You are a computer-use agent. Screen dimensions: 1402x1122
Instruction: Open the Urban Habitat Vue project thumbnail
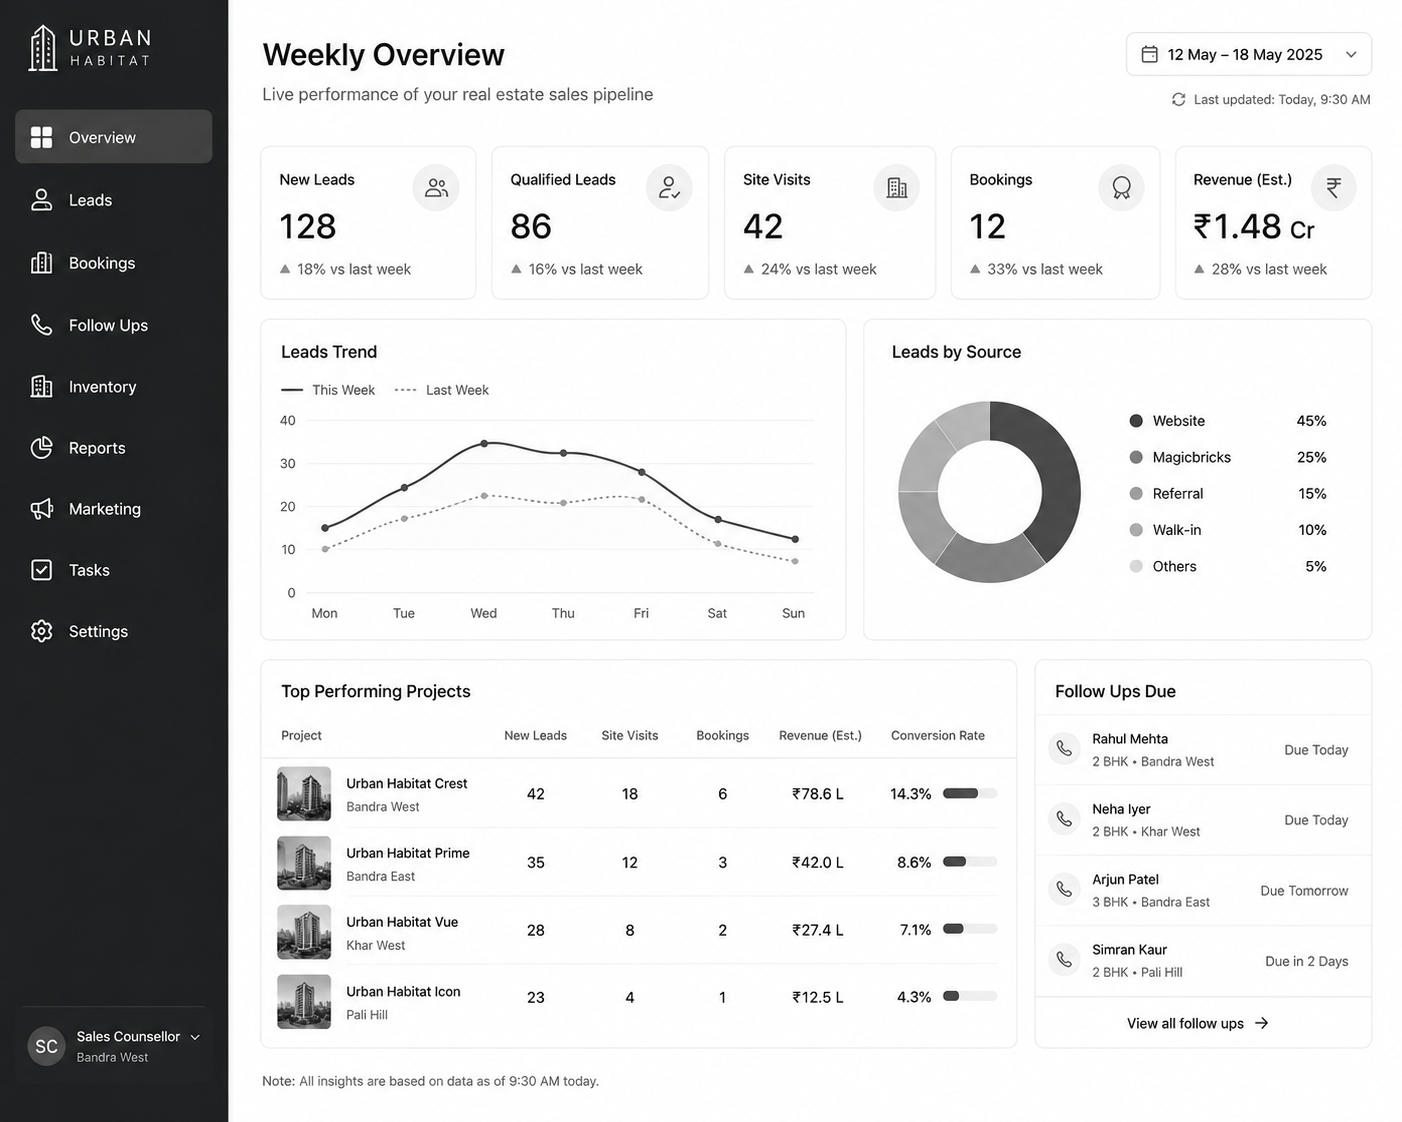click(304, 931)
